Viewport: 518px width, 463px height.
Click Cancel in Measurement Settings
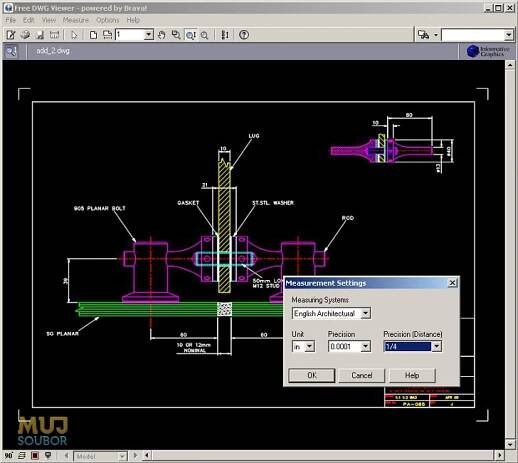coord(362,375)
